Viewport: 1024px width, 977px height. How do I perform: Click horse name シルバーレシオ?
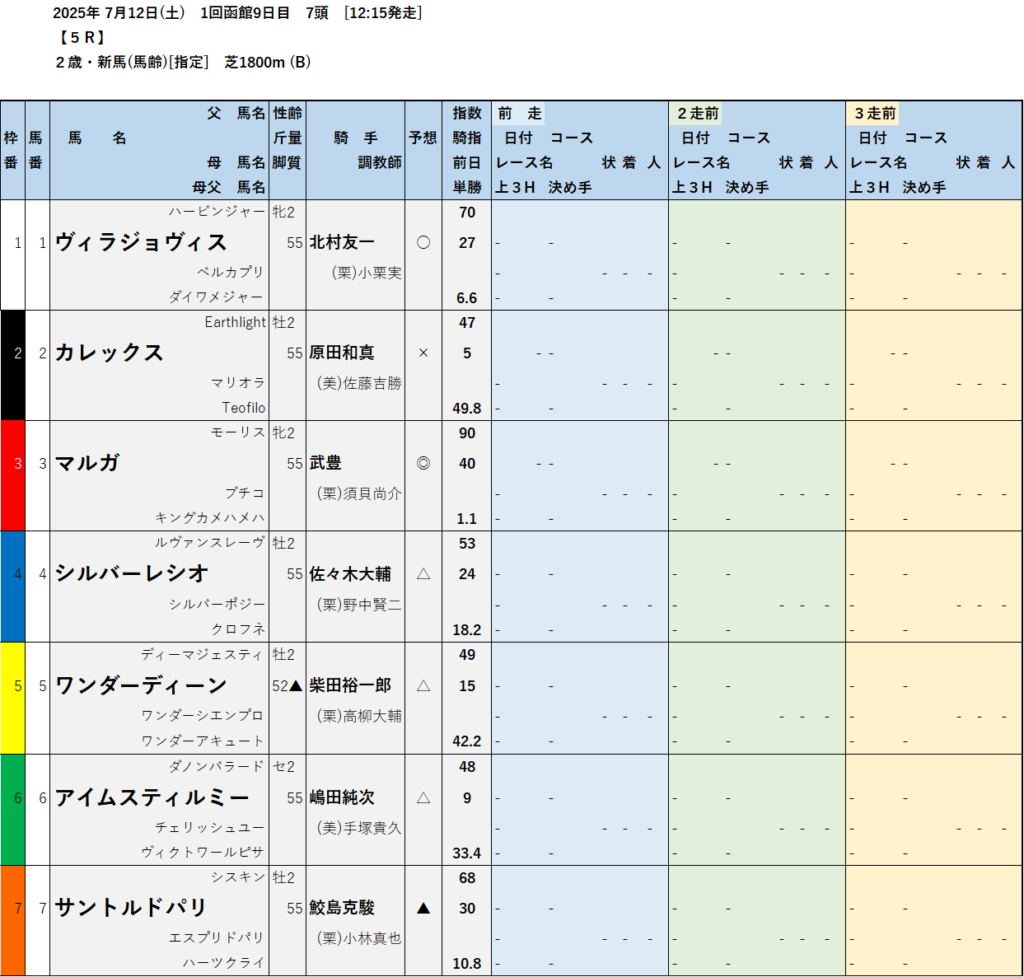tap(131, 573)
